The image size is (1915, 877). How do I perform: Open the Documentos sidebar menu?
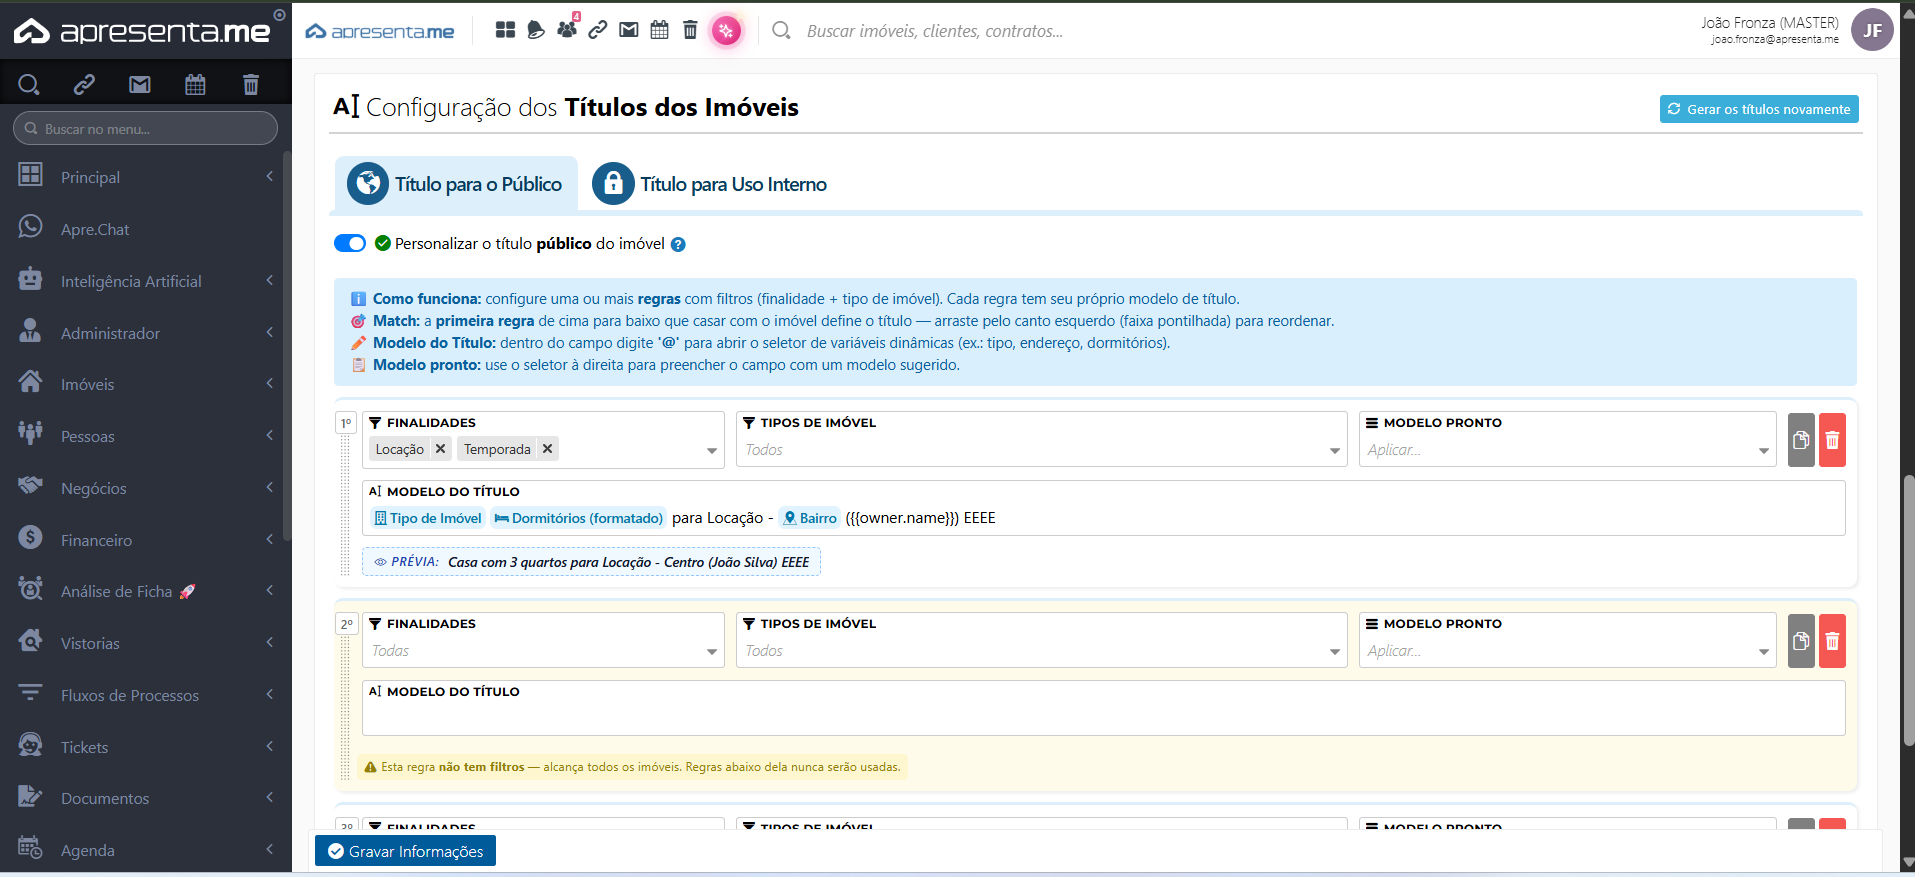tap(146, 798)
